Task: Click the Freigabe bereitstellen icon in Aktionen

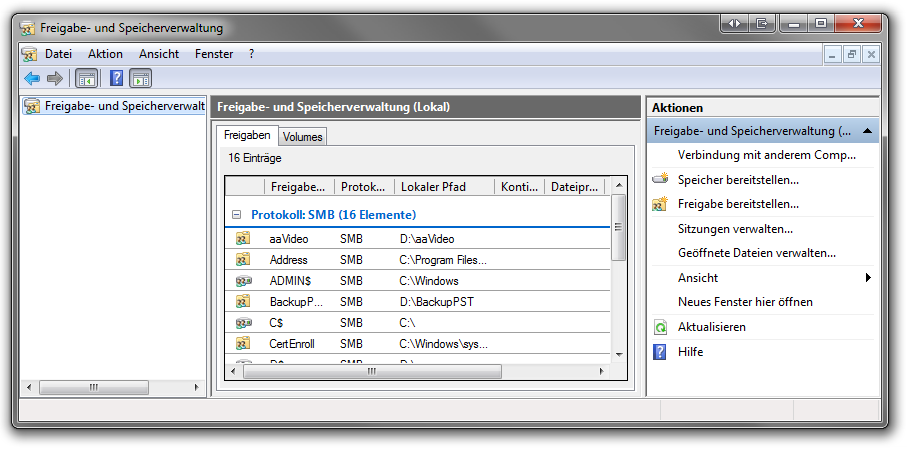Action: pos(660,204)
